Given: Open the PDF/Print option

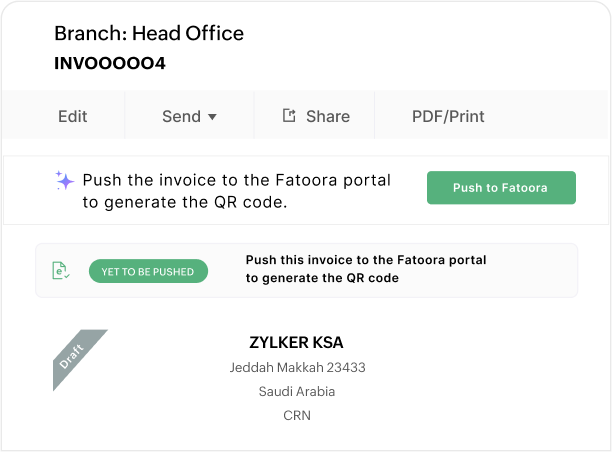Looking at the screenshot, I should (x=448, y=116).
